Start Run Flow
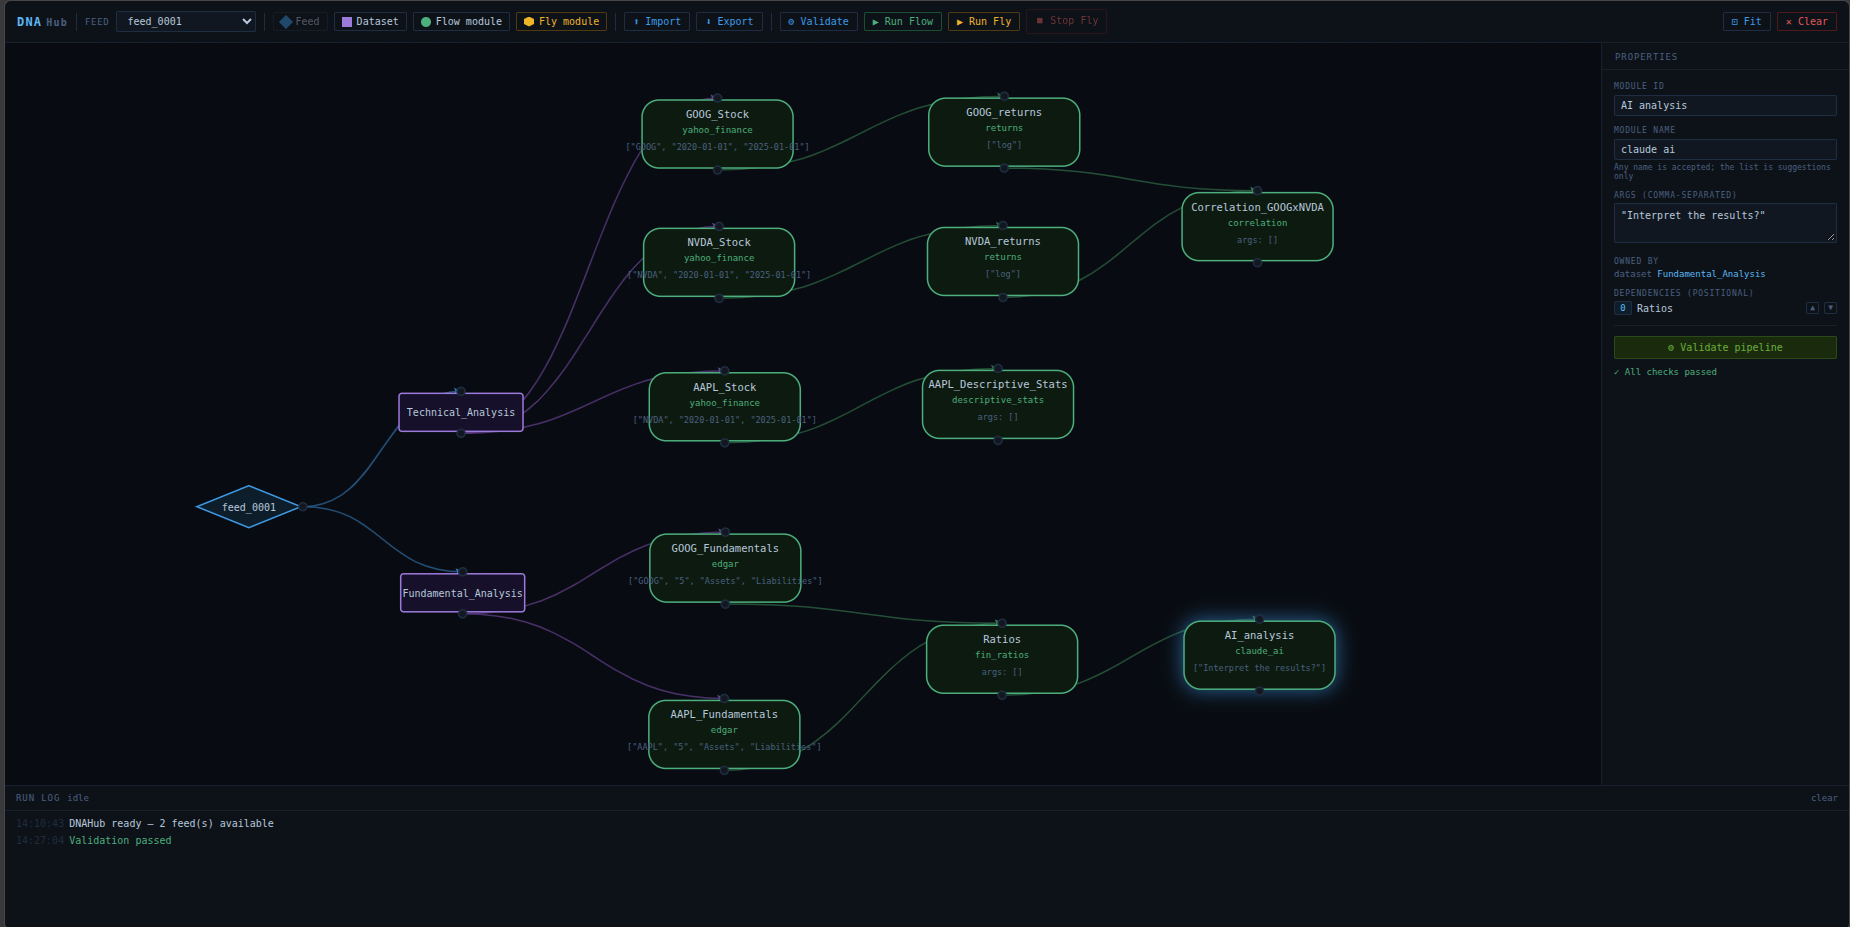 click(x=903, y=21)
